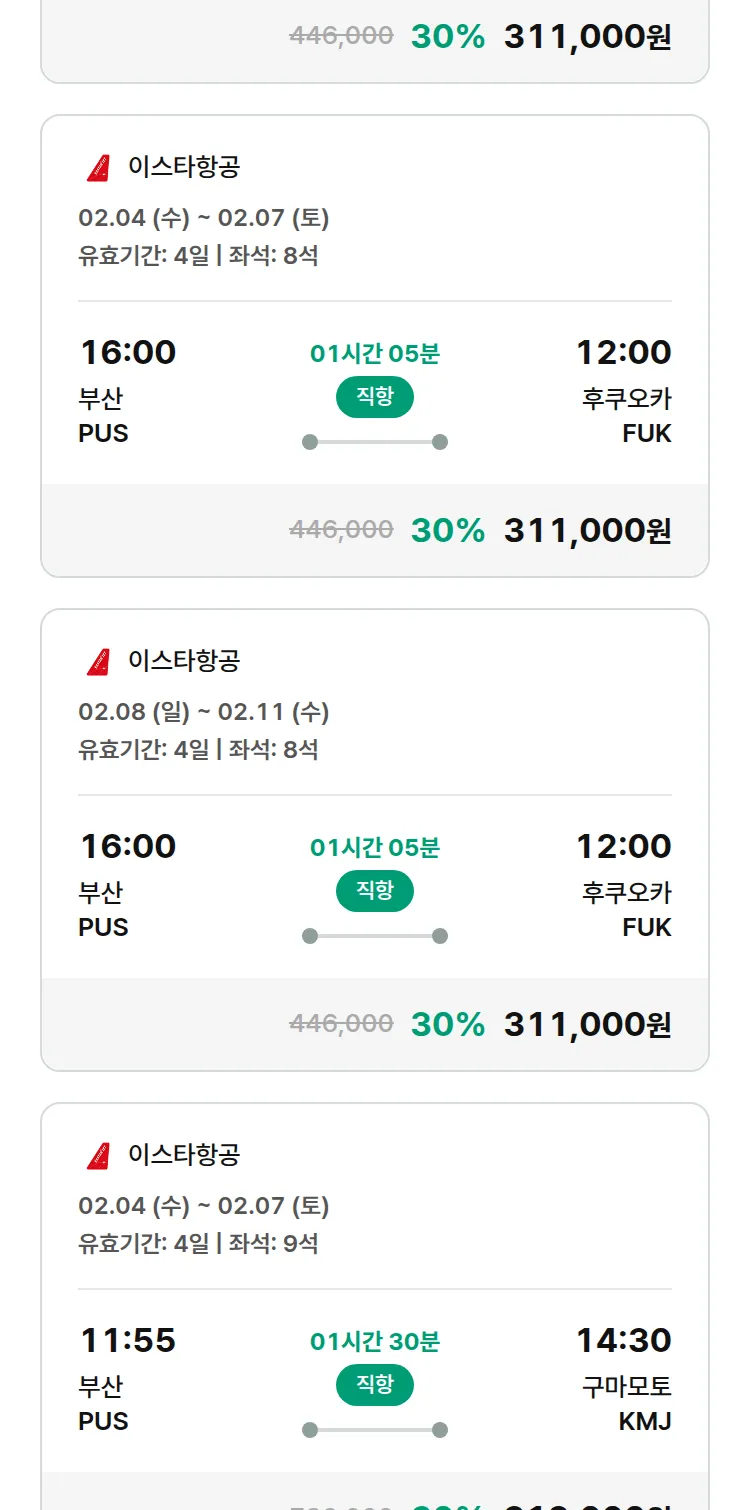
Task: Open the 11:55 Busan departure flight
Action: tap(128, 1340)
